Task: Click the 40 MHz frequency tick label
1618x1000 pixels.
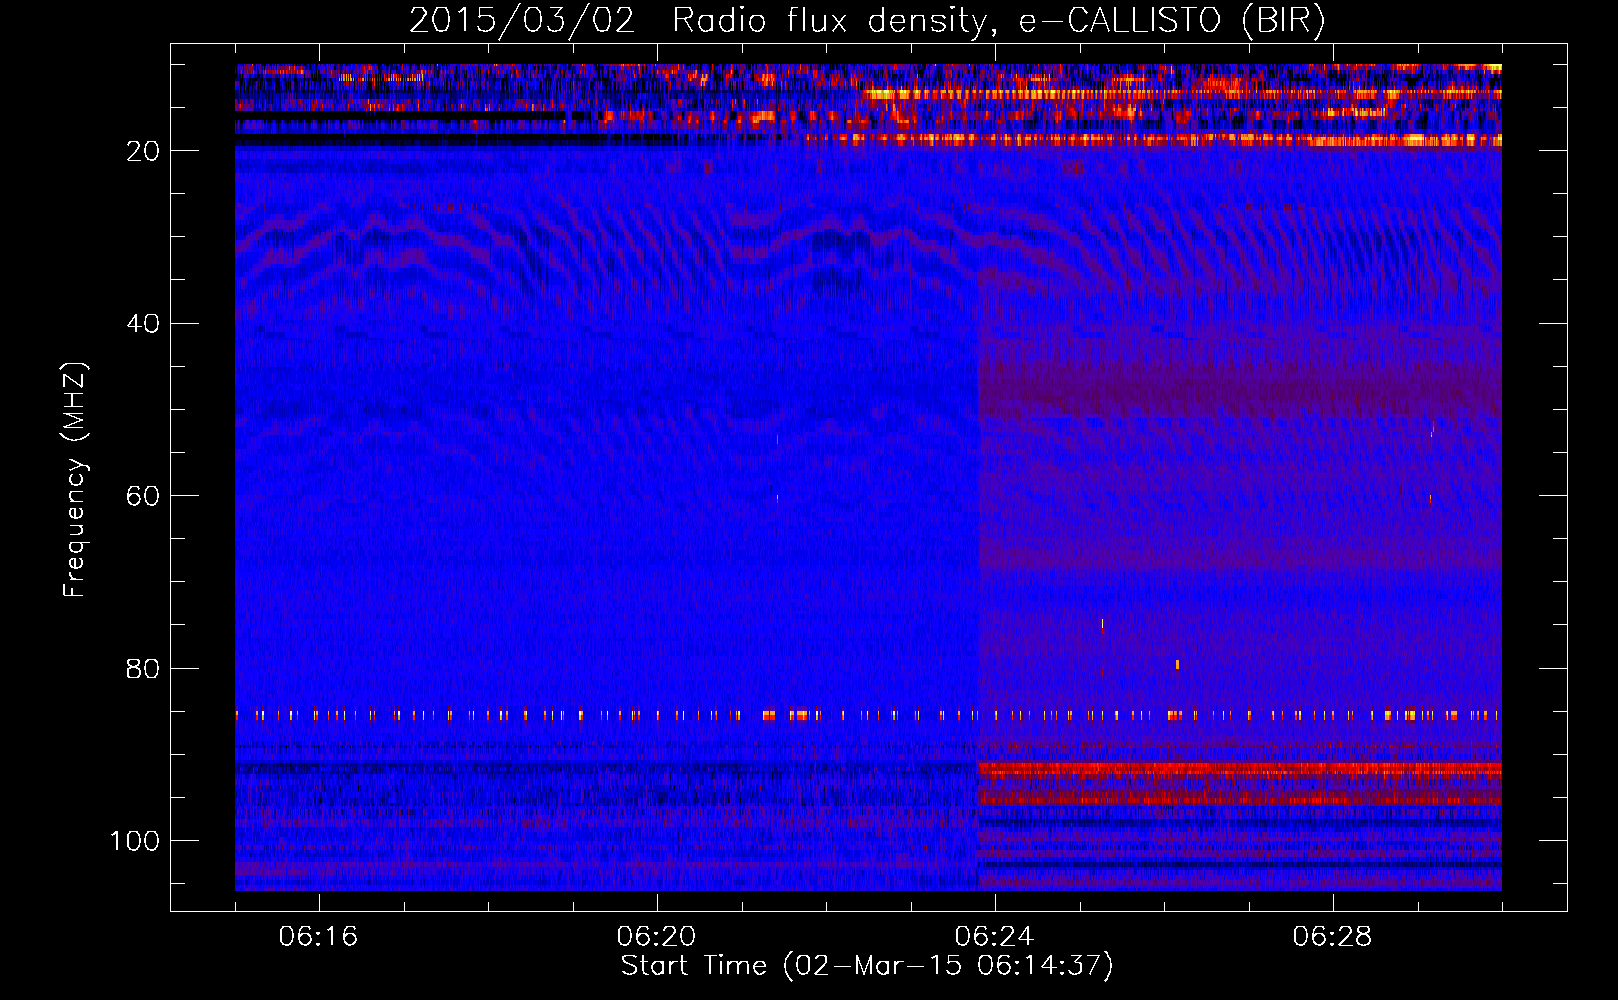Action: tap(144, 324)
